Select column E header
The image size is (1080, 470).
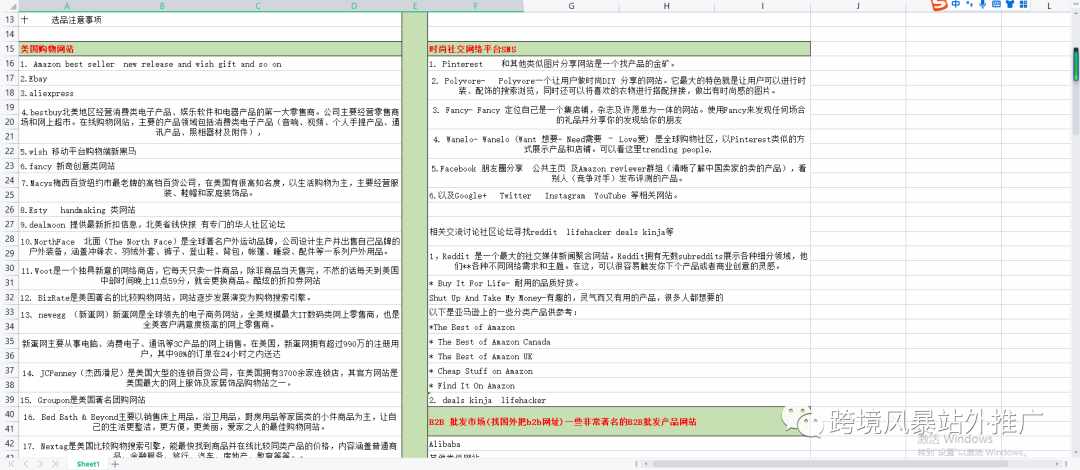click(415, 6)
